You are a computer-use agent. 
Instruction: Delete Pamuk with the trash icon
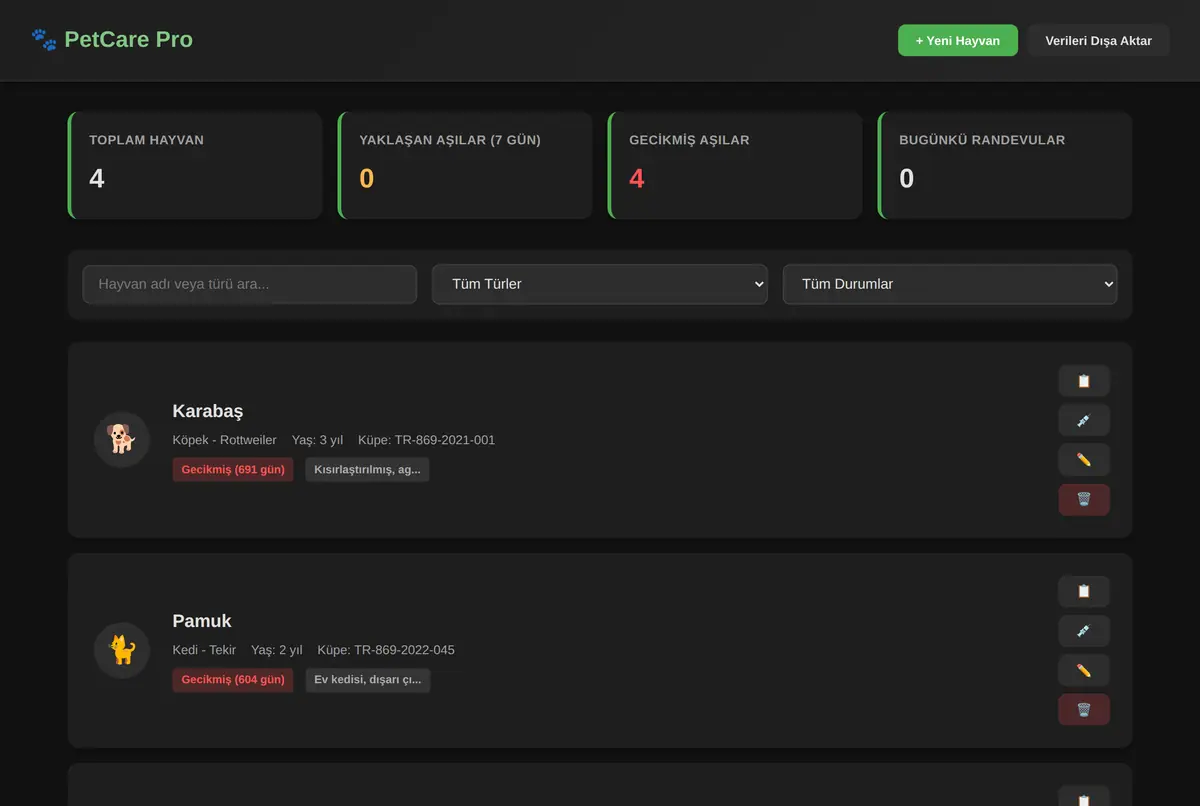pyautogui.click(x=1084, y=710)
